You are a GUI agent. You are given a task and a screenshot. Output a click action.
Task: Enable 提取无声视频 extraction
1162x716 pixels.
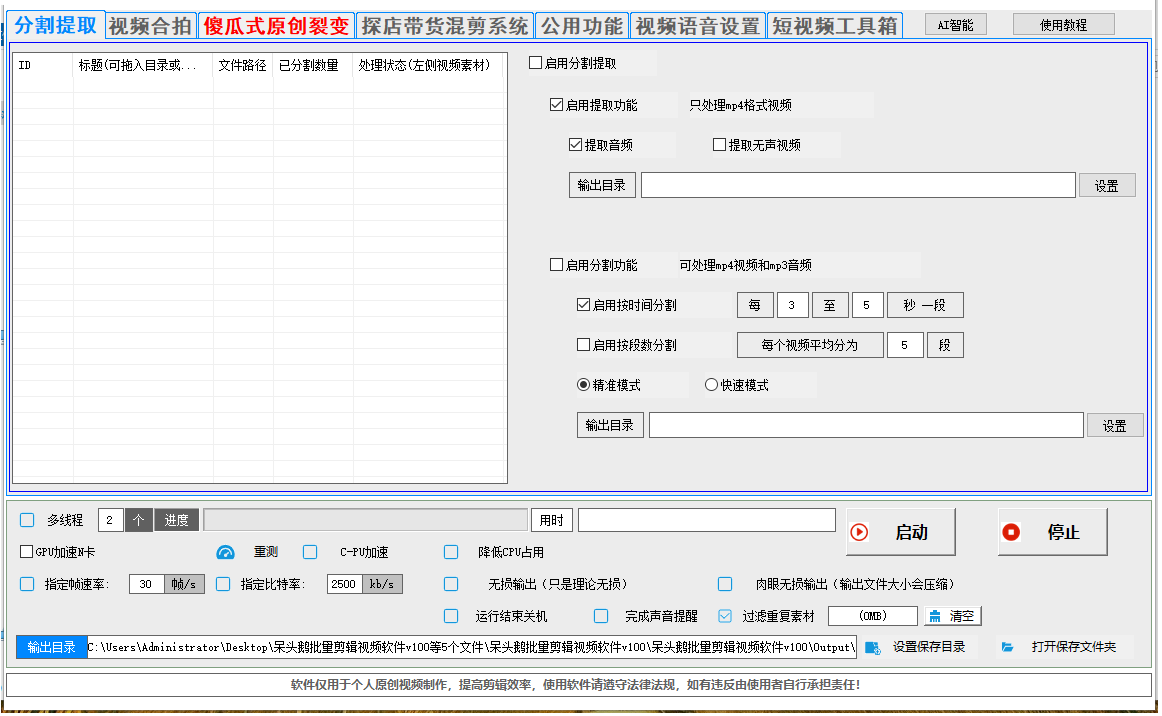[718, 145]
